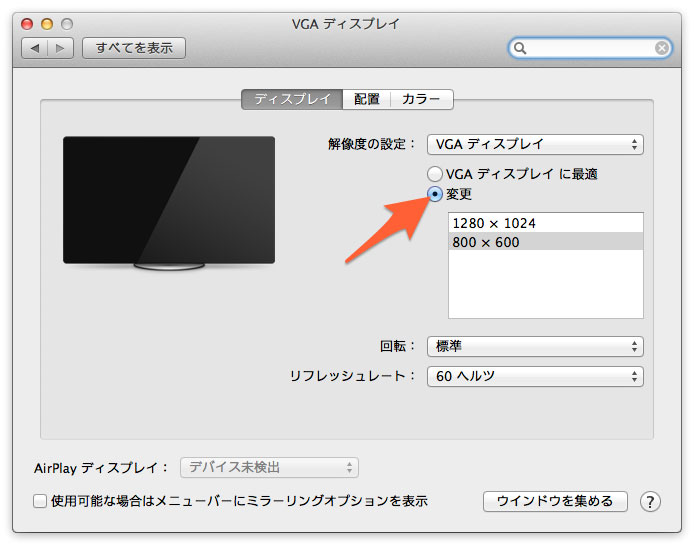Open the リフレッシュレート dropdown showing 60 ヘルツ
This screenshot has width=694, height=545.
[x=535, y=376]
